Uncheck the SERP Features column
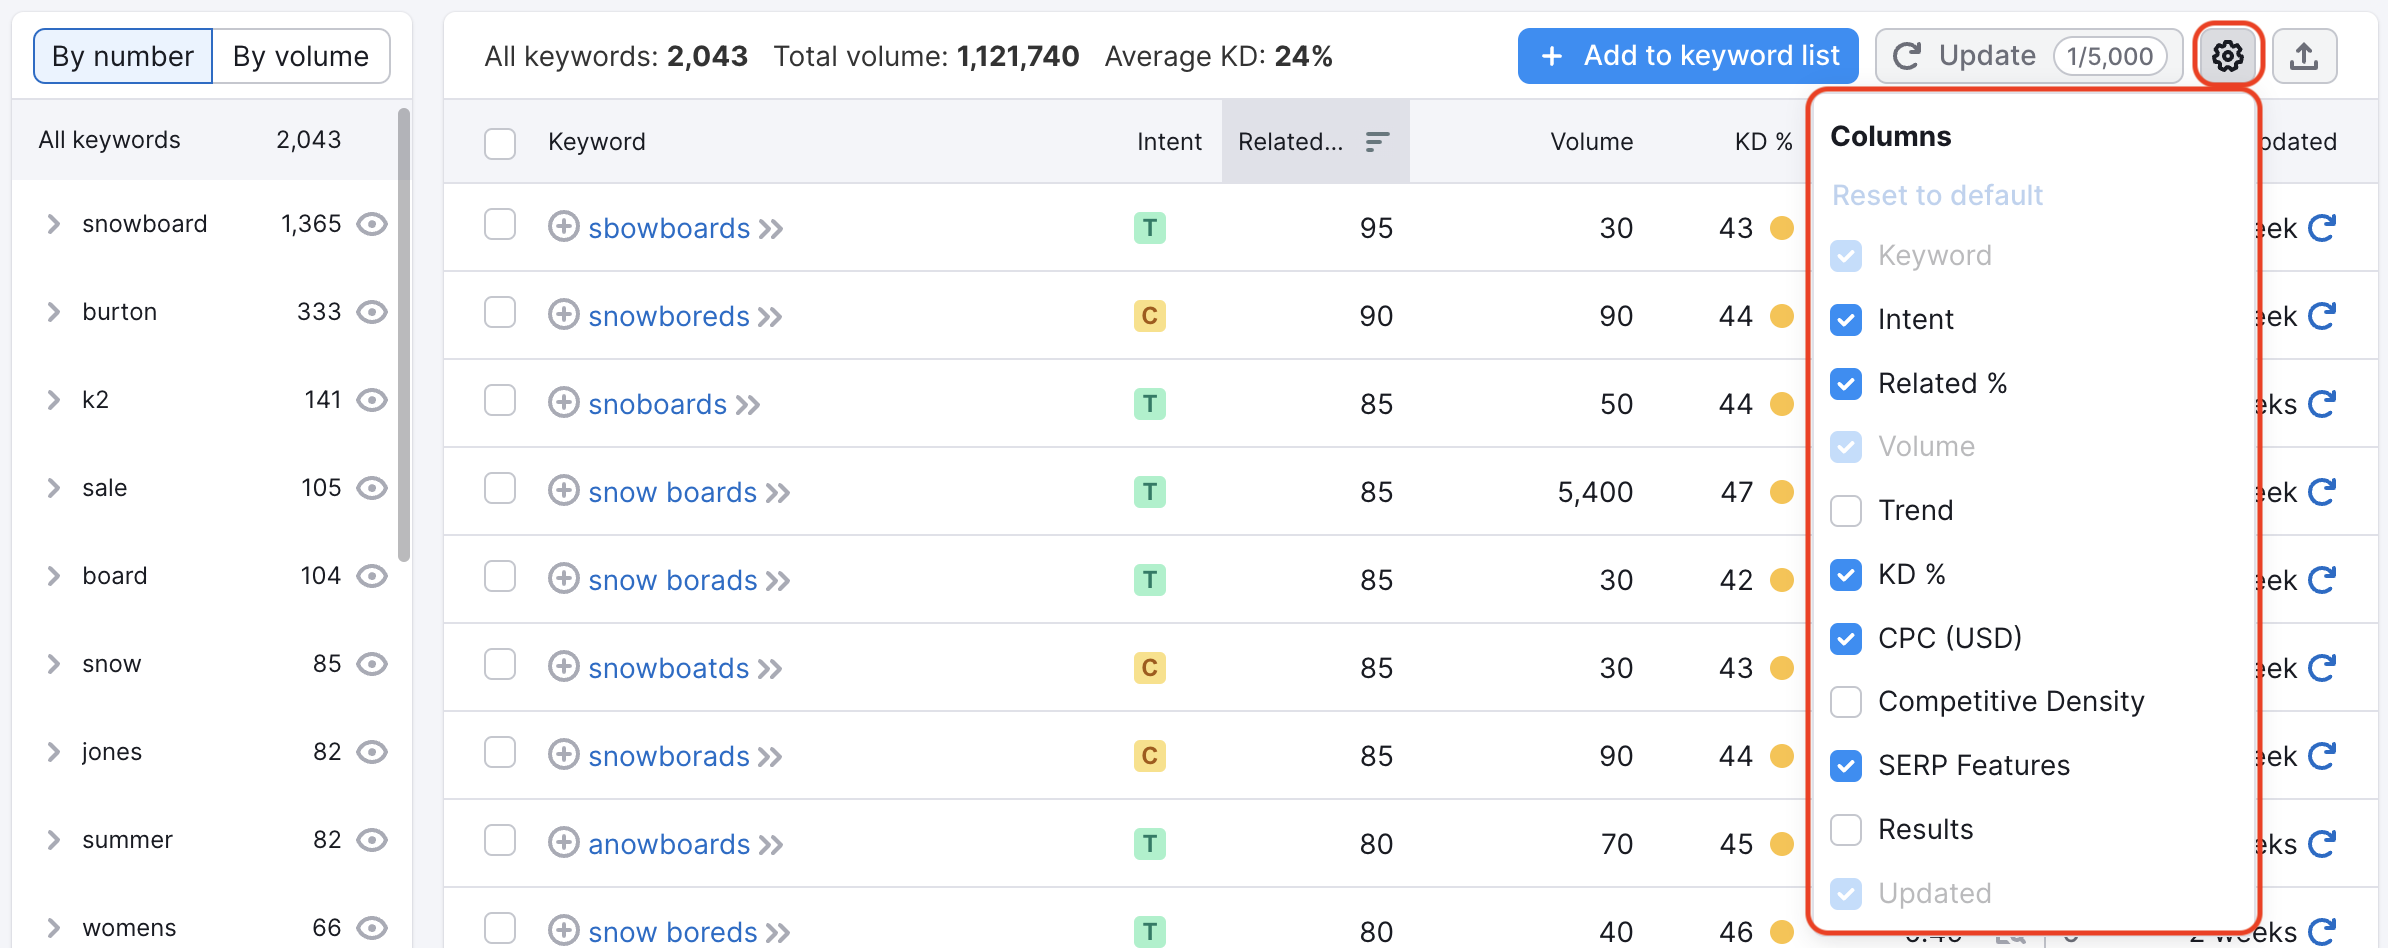The width and height of the screenshot is (2388, 948). (1846, 766)
